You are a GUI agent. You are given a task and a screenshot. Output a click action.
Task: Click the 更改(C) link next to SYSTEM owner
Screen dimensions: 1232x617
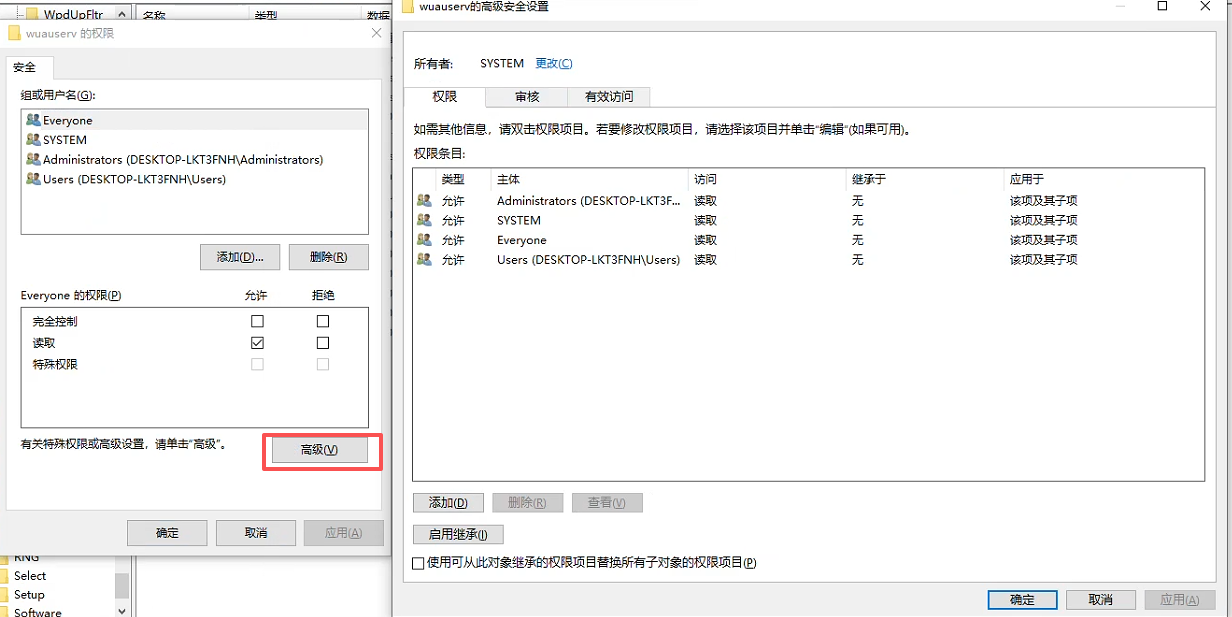click(556, 63)
